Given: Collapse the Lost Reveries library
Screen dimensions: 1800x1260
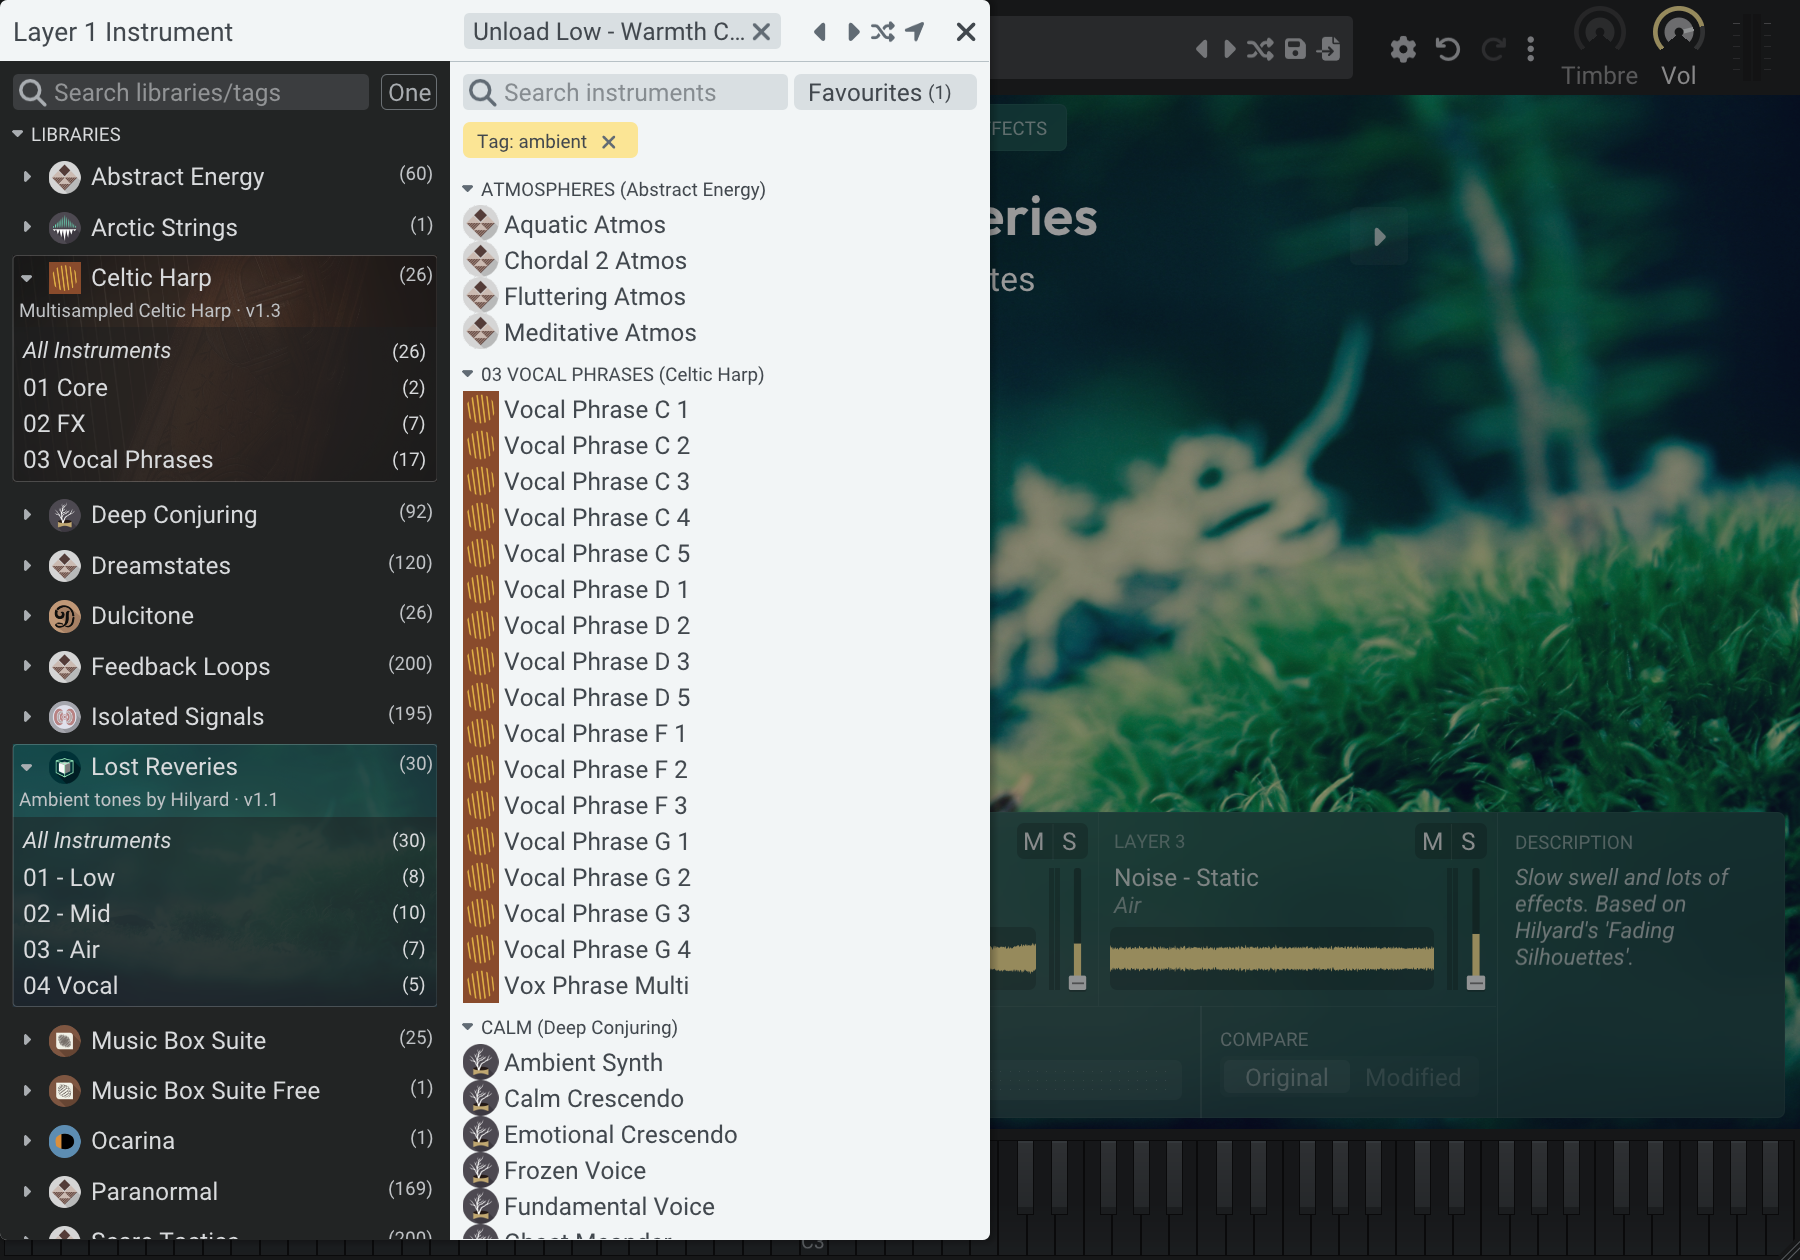Looking at the screenshot, I should tap(27, 767).
